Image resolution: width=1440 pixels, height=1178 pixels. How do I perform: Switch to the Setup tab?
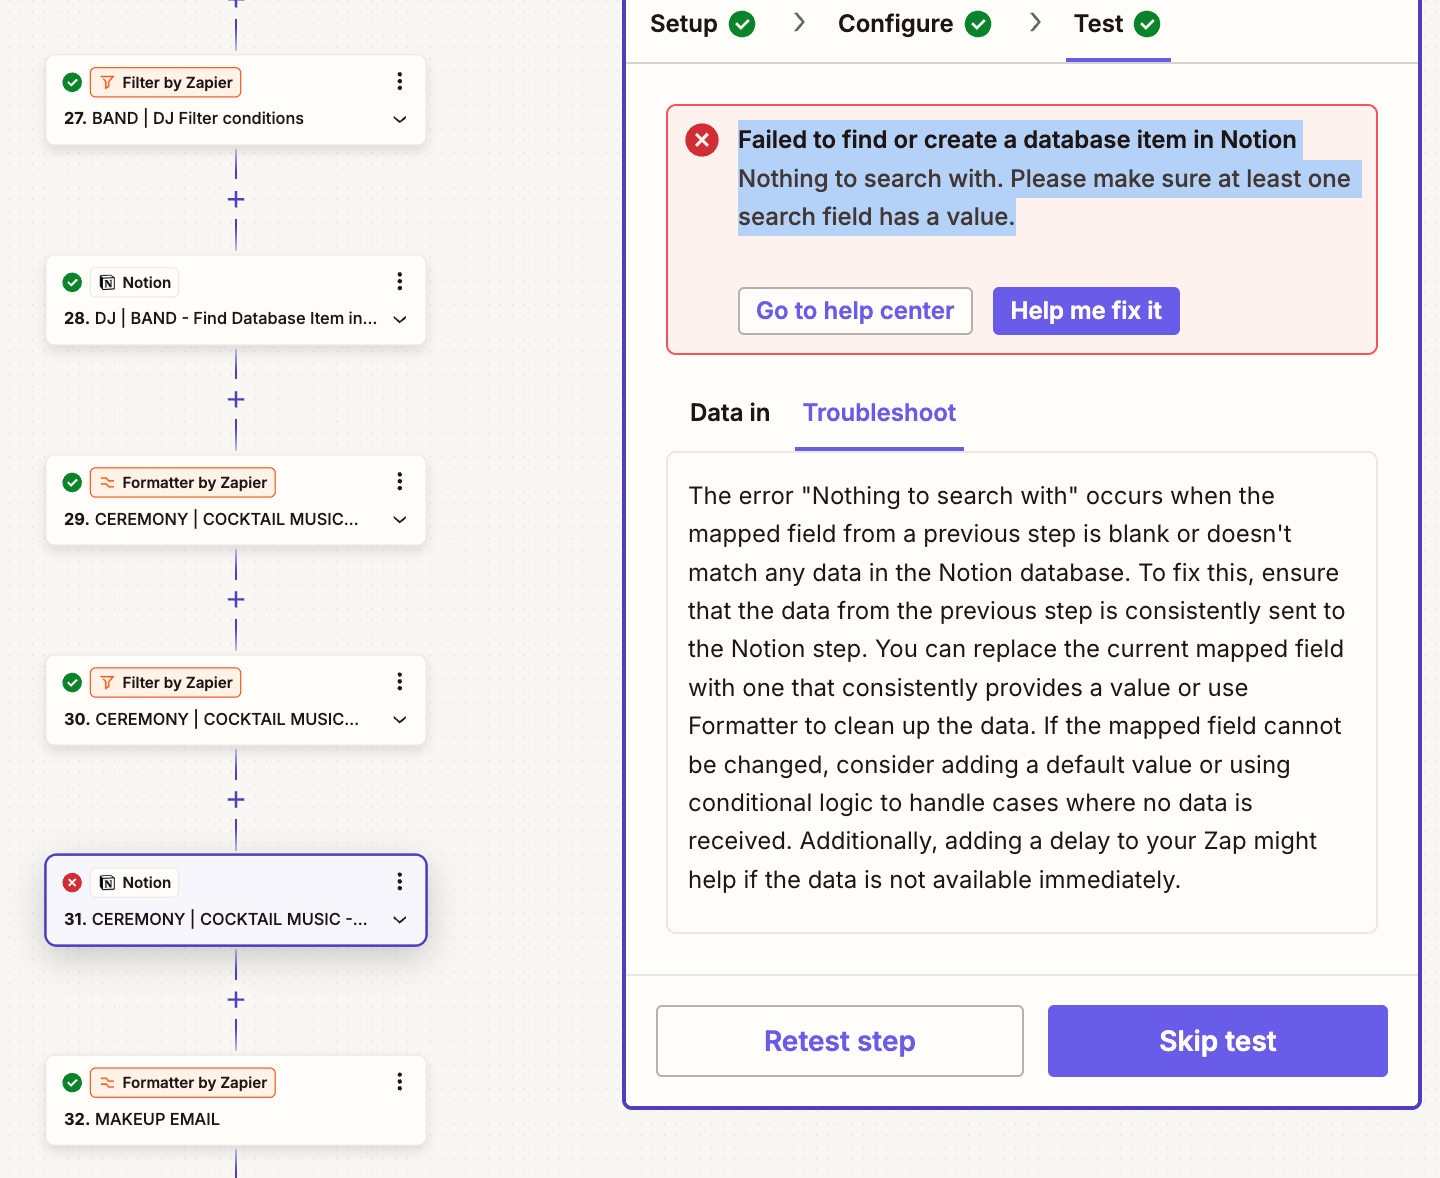click(702, 24)
